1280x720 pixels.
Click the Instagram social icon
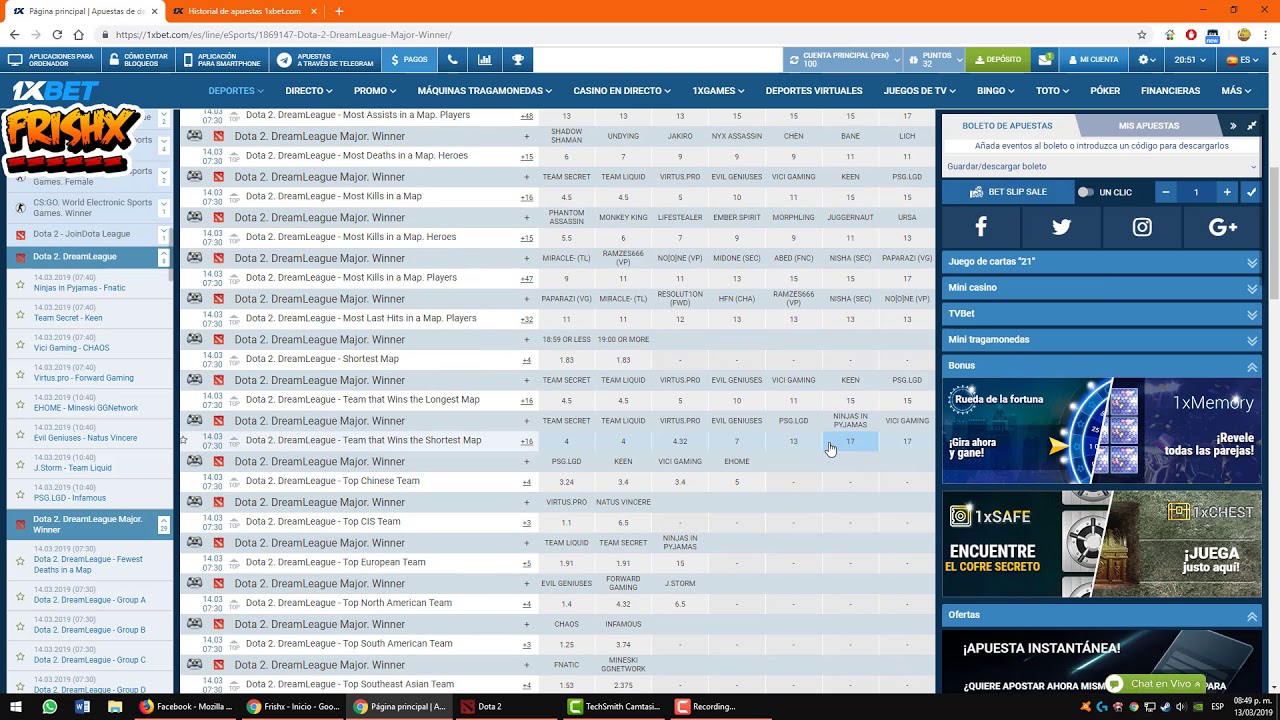[x=1142, y=228]
